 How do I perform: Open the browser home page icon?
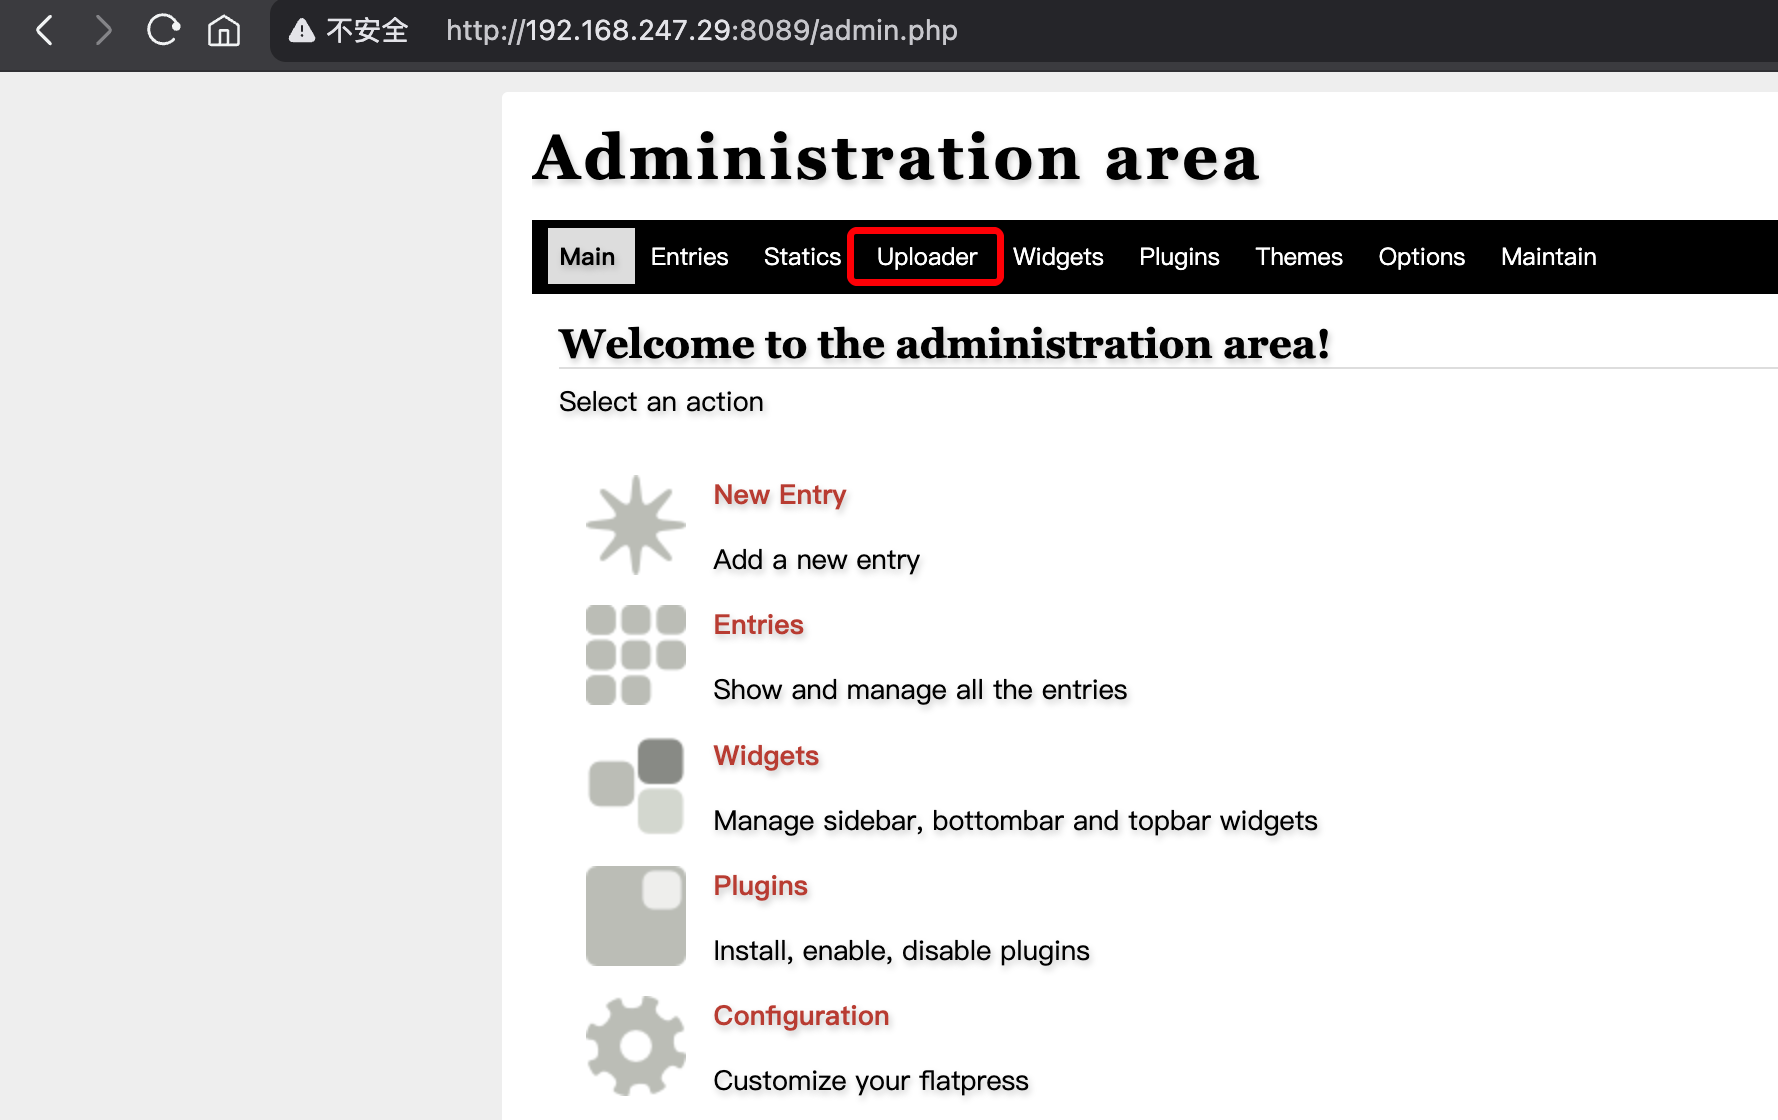[223, 31]
